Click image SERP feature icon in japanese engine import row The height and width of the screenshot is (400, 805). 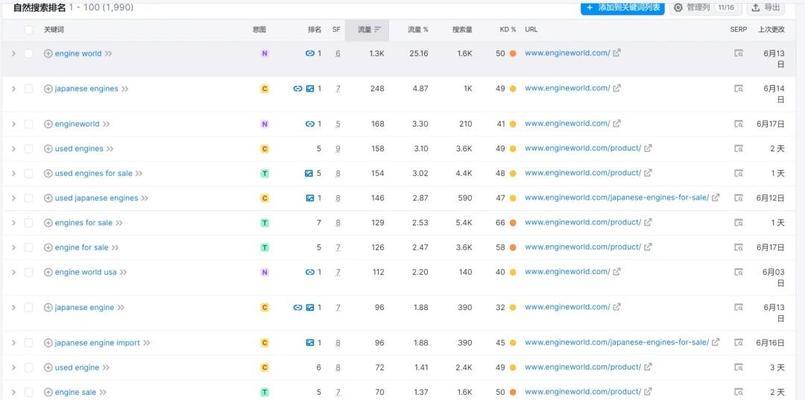point(310,343)
